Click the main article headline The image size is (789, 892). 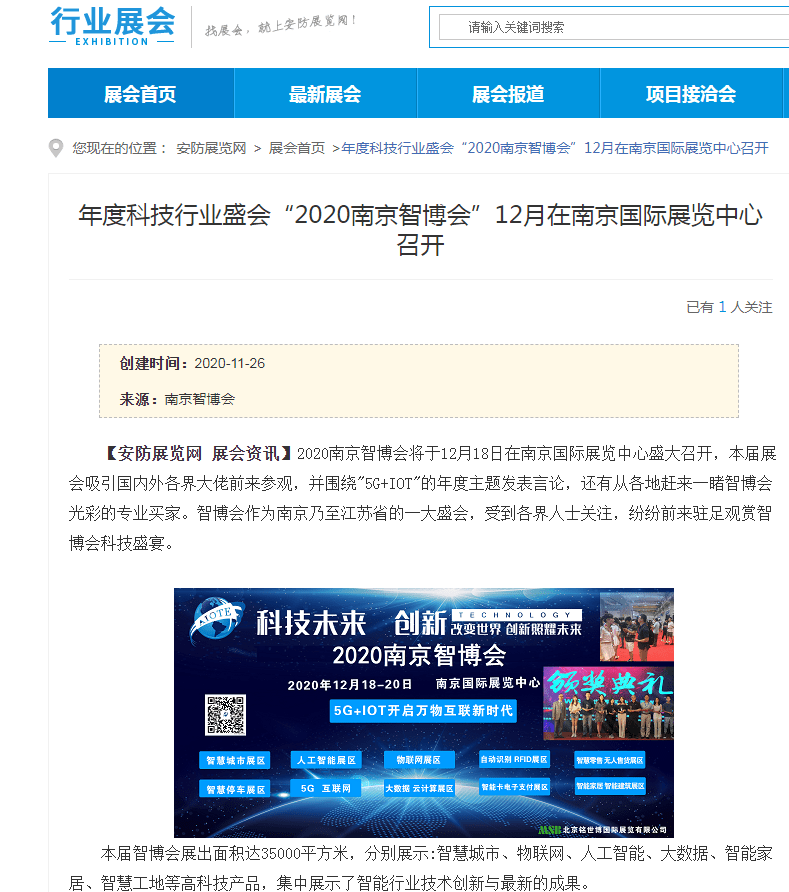click(x=420, y=230)
